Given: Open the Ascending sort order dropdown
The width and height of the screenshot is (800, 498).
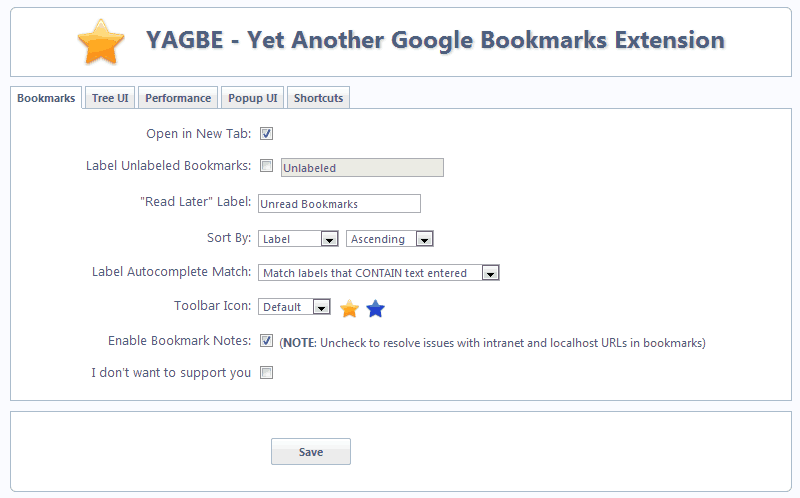Looking at the screenshot, I should click(x=390, y=239).
